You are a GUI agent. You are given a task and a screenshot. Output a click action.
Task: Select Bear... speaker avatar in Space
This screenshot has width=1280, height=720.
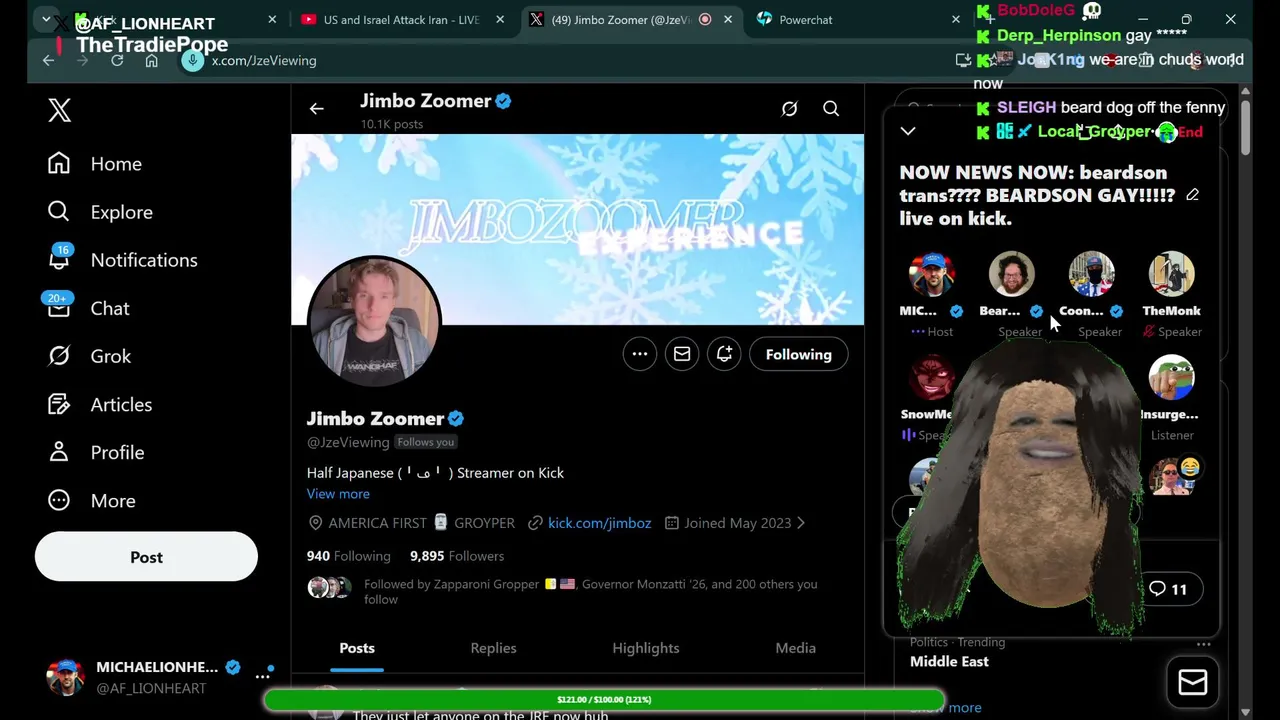coord(1011,274)
